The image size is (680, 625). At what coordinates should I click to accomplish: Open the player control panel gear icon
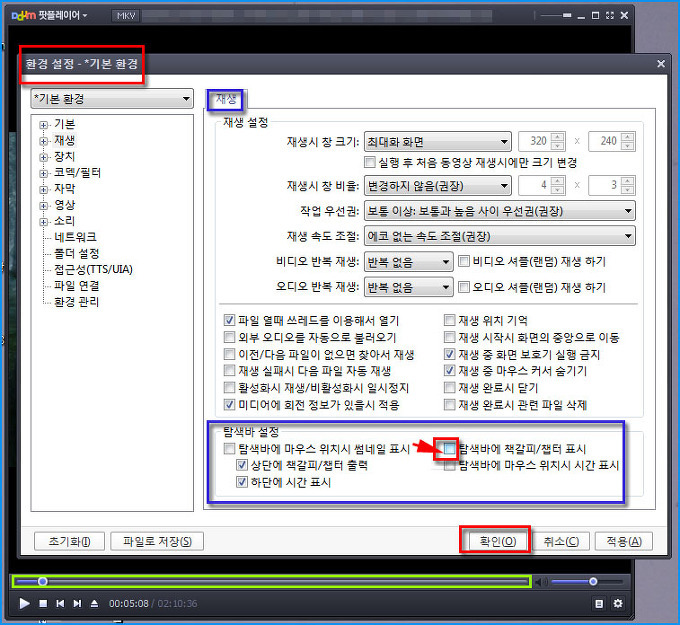618,603
